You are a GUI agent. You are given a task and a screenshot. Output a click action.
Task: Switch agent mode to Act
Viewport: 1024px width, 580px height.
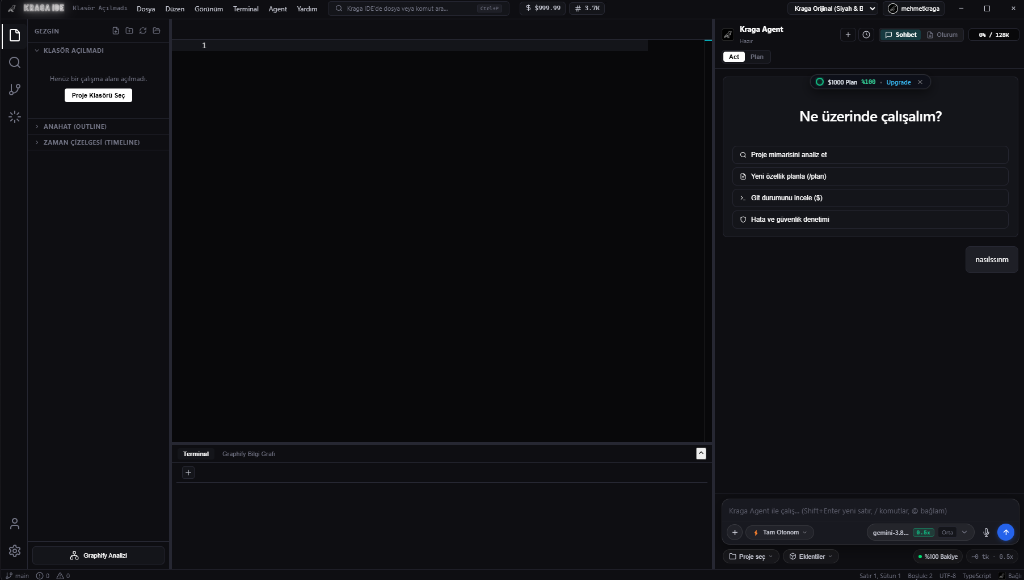click(x=734, y=57)
